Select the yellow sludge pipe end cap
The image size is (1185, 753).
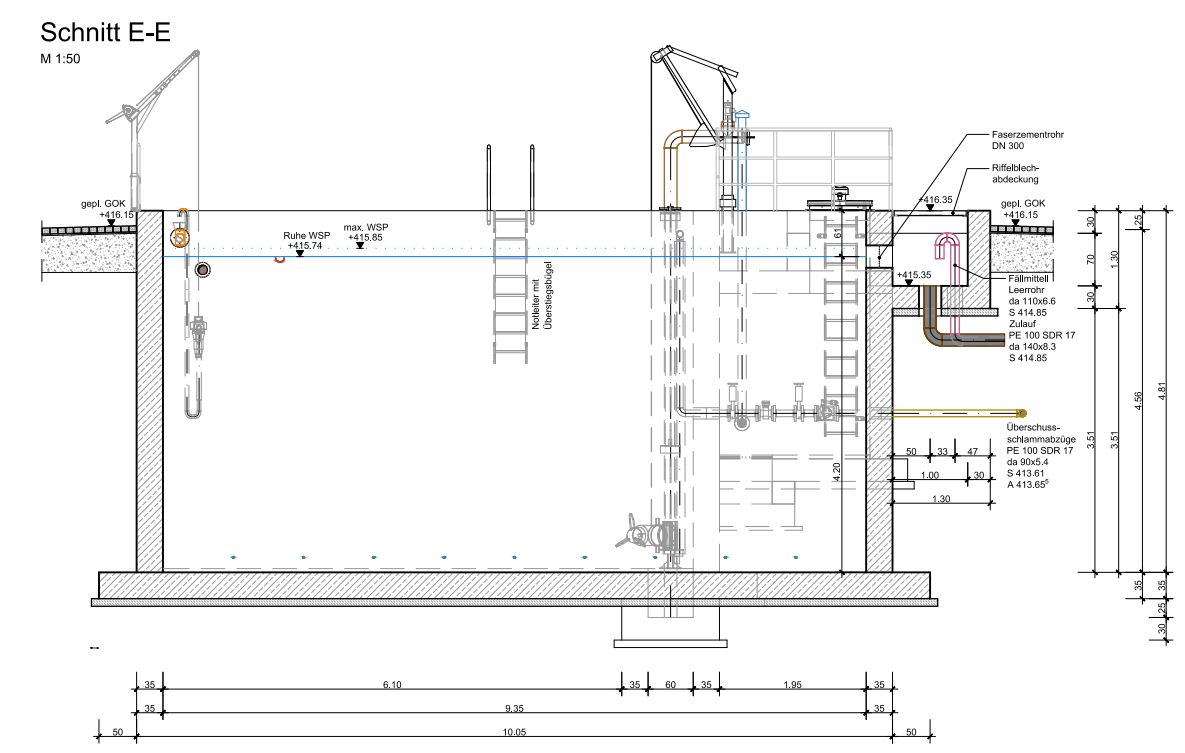click(1021, 413)
